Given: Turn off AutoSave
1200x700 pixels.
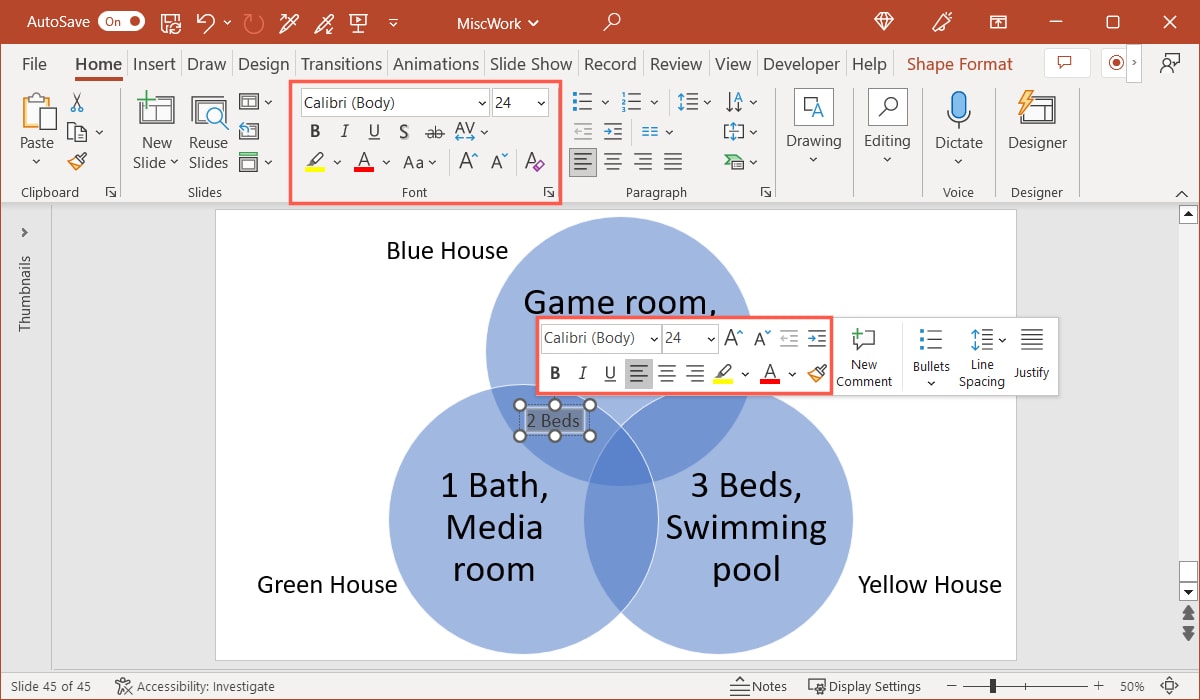Looking at the screenshot, I should 121,21.
